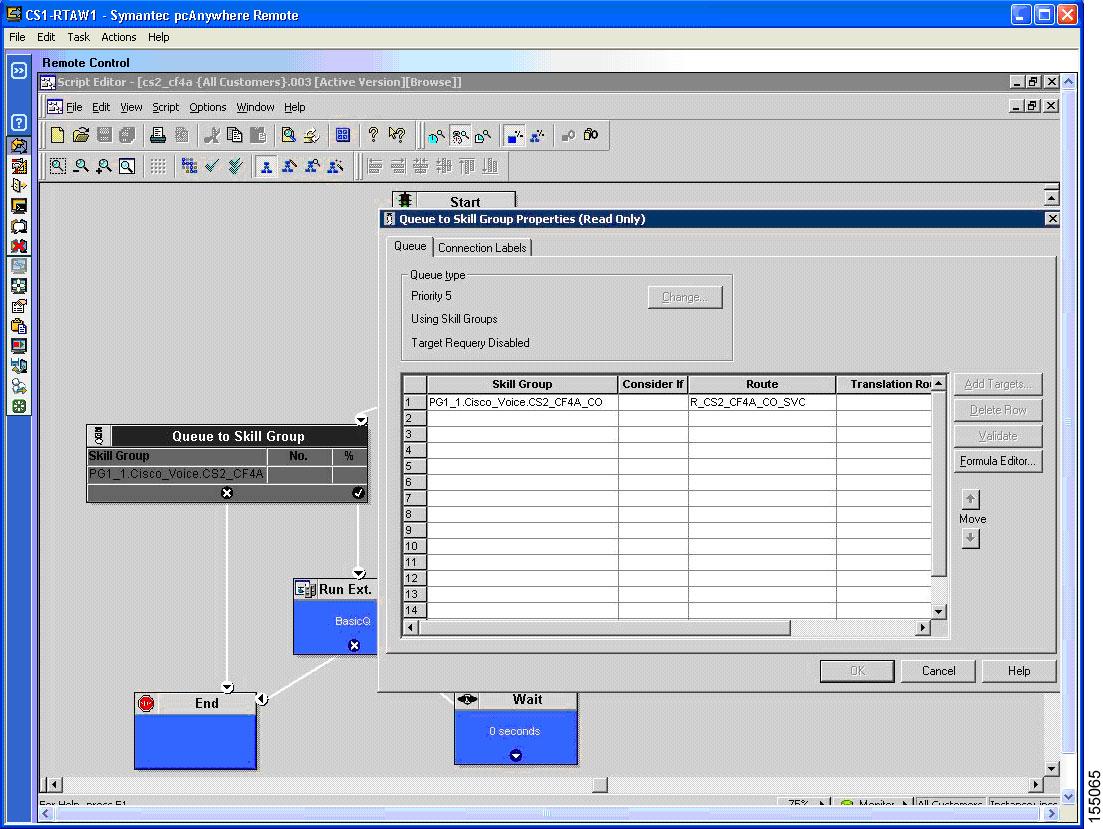
Task: Click the green icon at the pcAnywhere sidebar bottom
Action: [19, 406]
